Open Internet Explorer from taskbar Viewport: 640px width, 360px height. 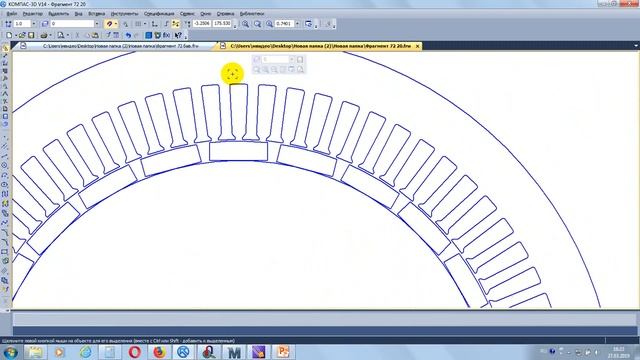tap(85, 352)
